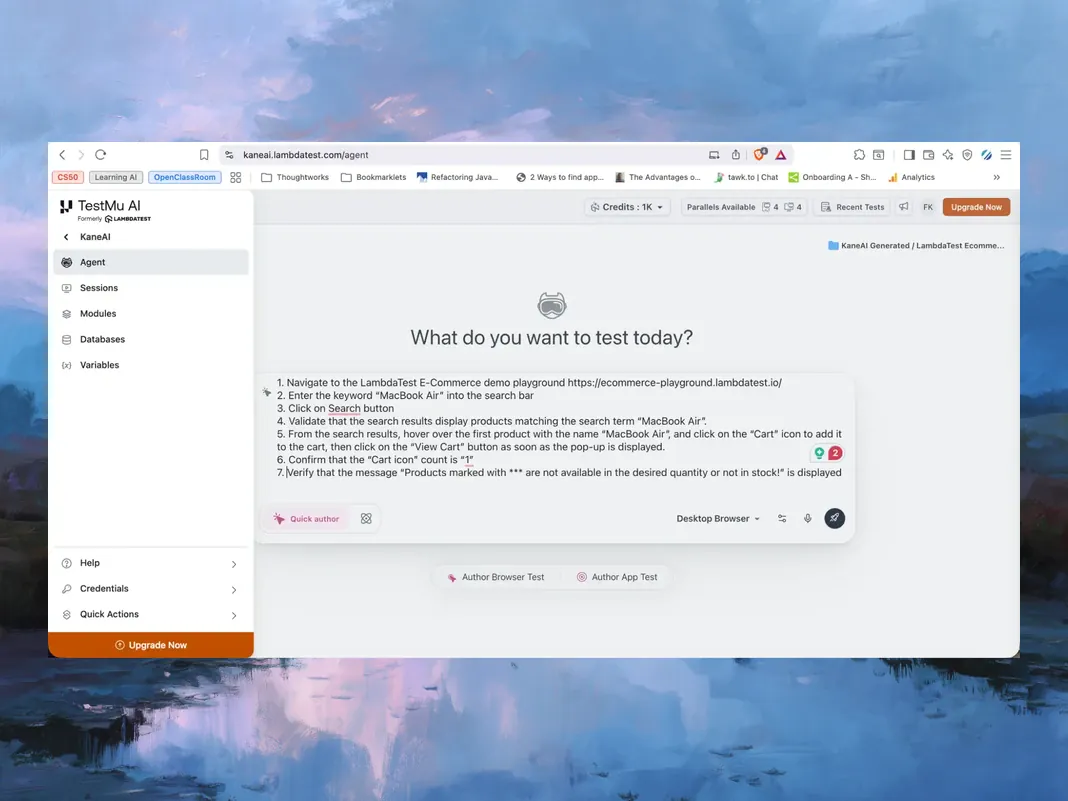Click Recent Tests button

(x=852, y=207)
